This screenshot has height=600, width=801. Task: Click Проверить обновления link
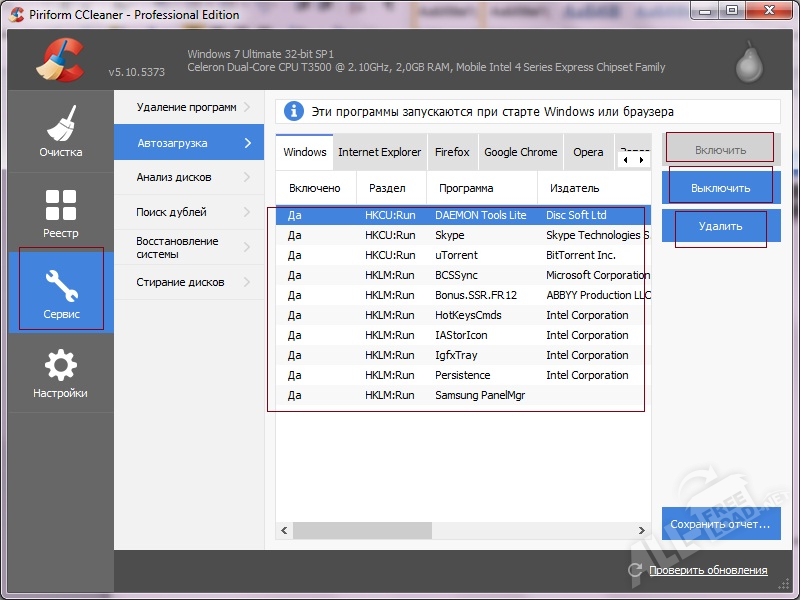pyautogui.click(x=708, y=570)
